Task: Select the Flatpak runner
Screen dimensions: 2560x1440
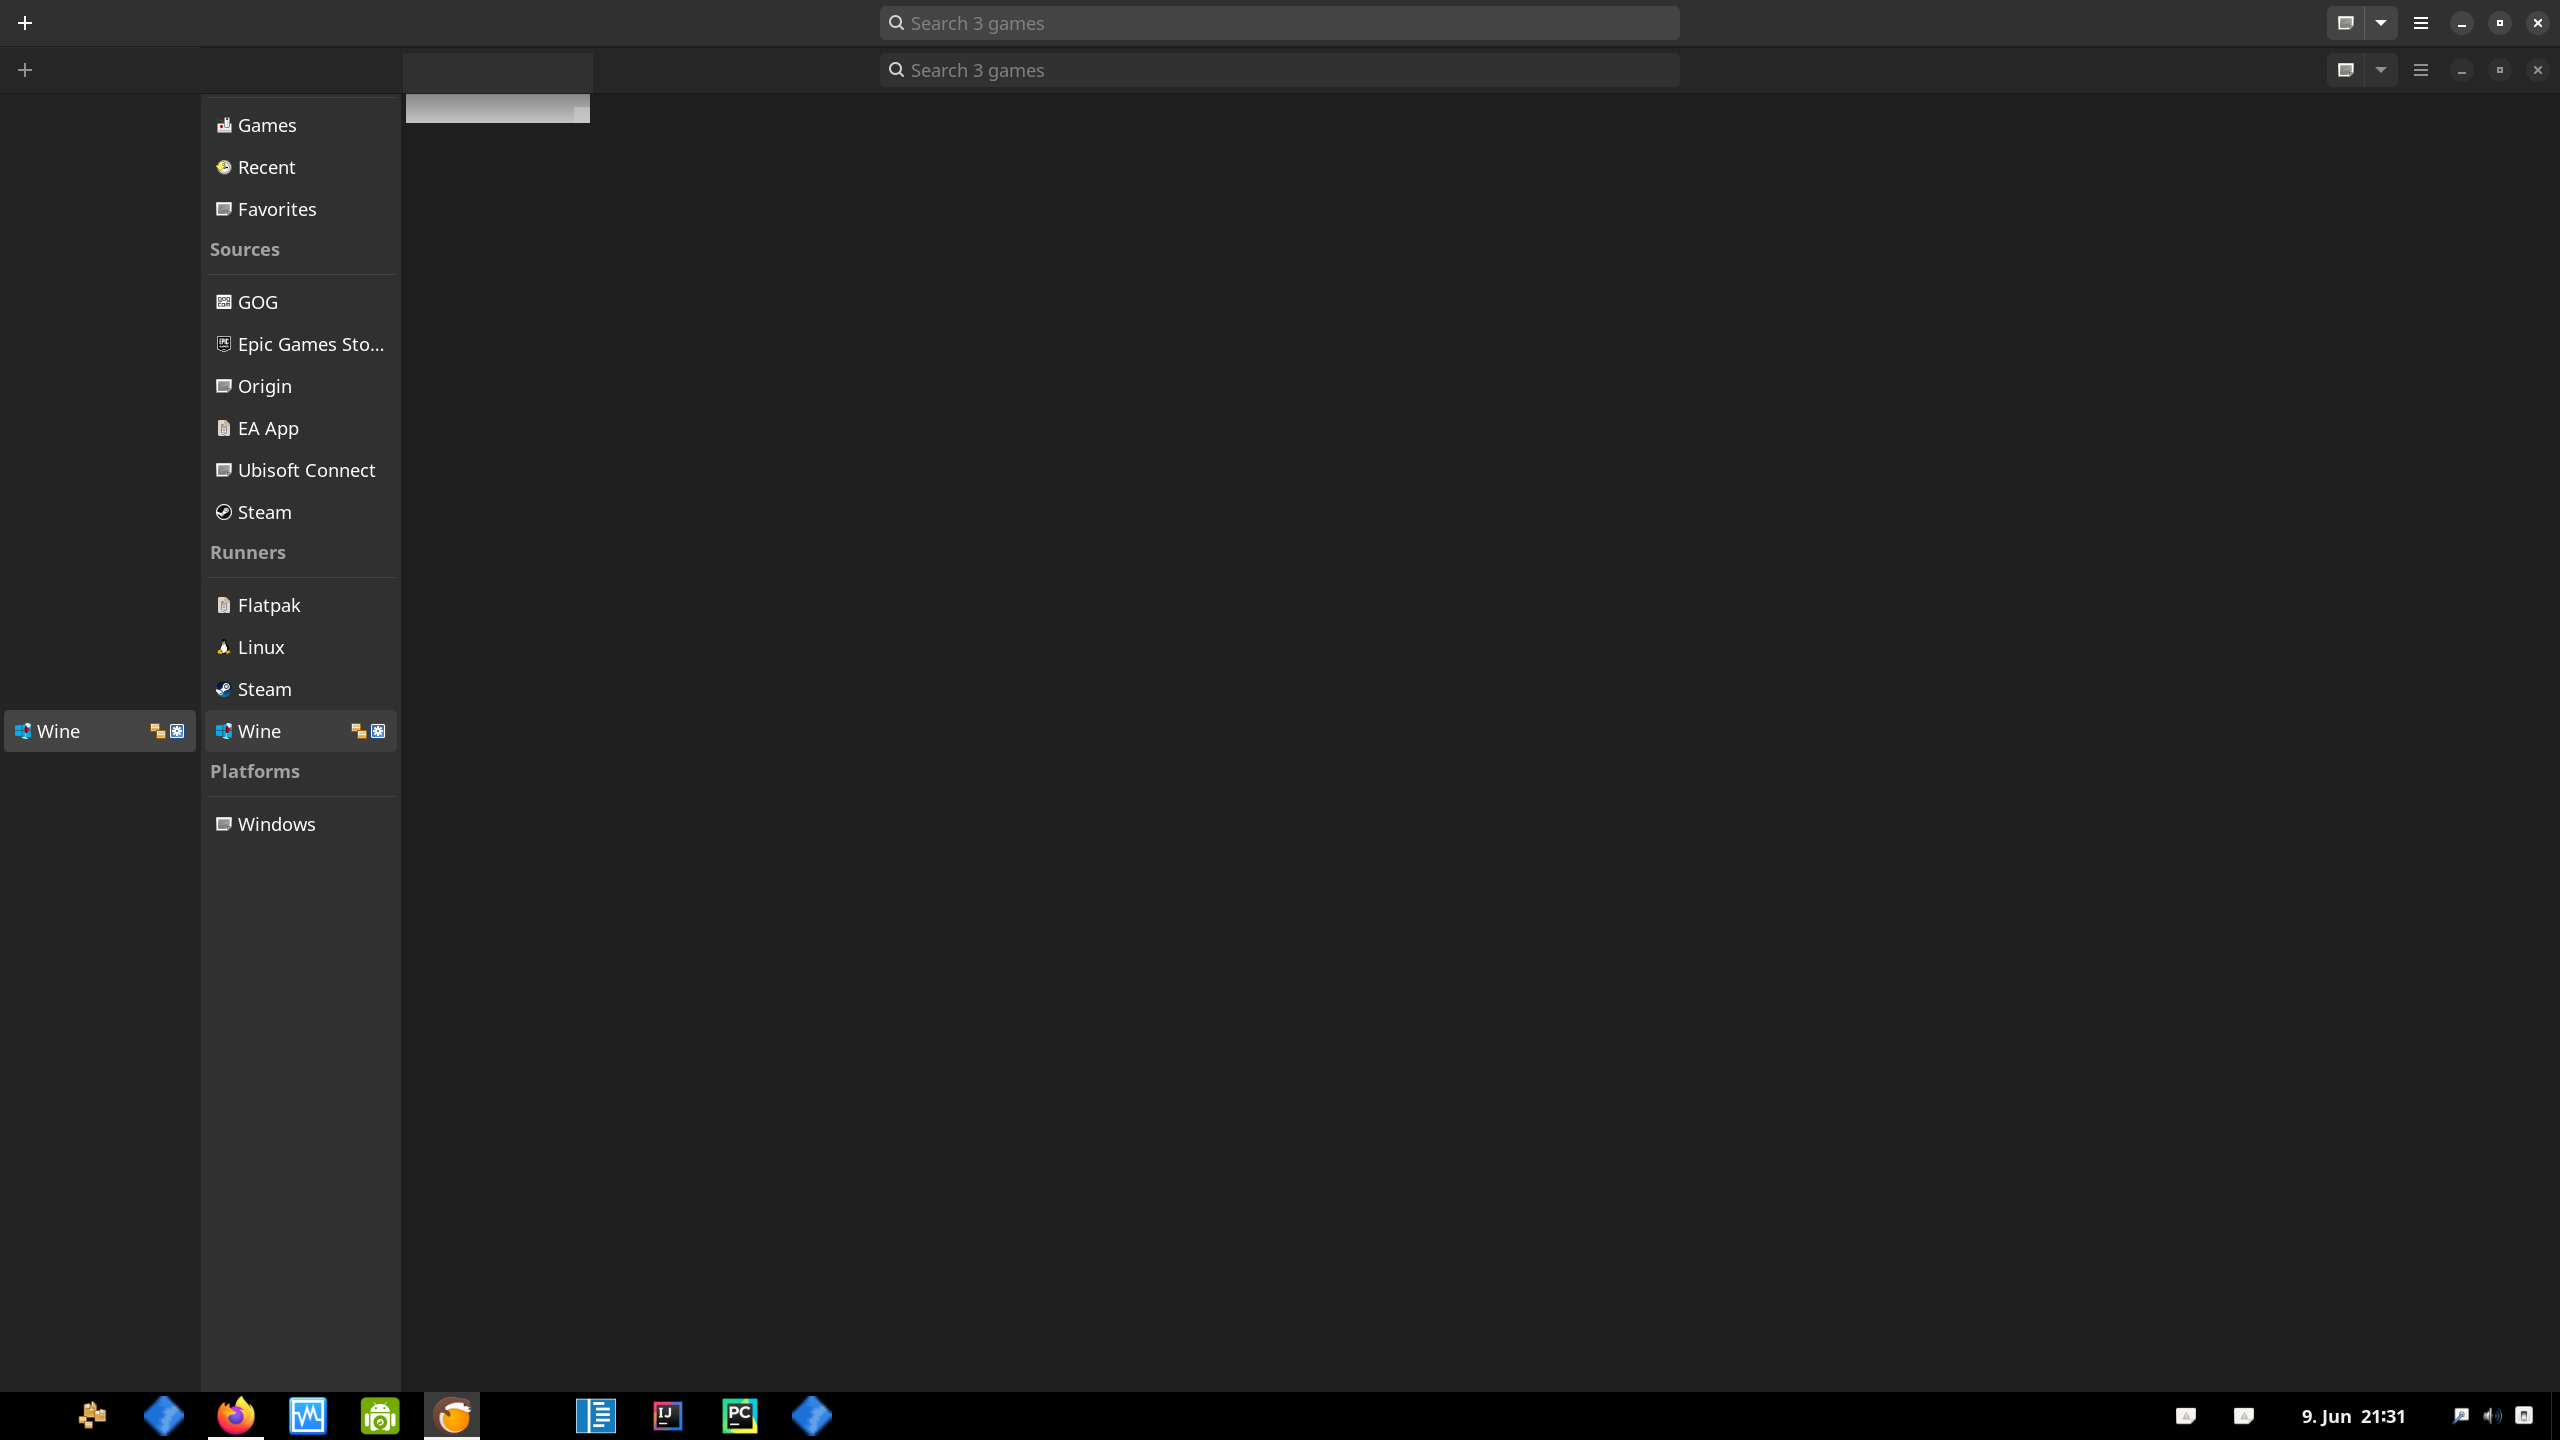Action: pos(268,605)
